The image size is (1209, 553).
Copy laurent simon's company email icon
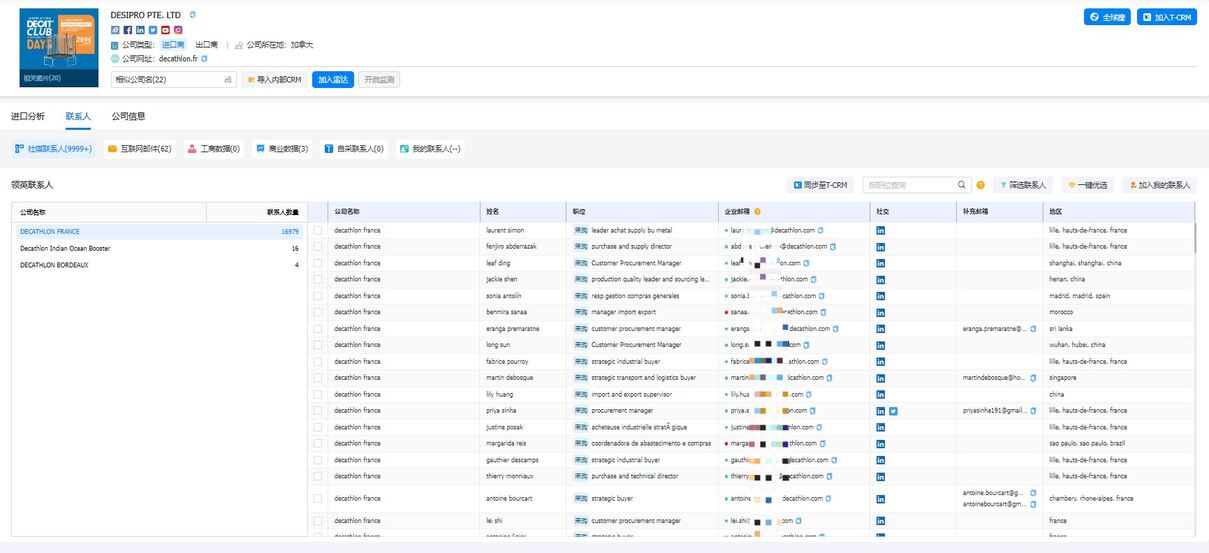click(821, 230)
